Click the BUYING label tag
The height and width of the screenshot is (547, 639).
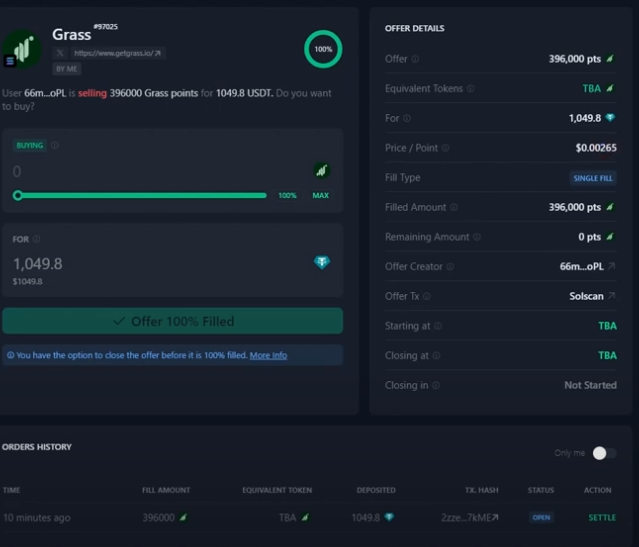(x=29, y=146)
